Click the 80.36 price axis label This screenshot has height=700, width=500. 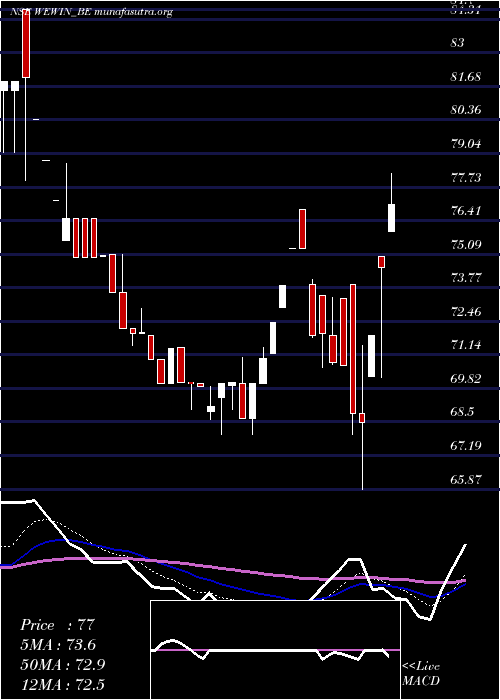point(466,110)
